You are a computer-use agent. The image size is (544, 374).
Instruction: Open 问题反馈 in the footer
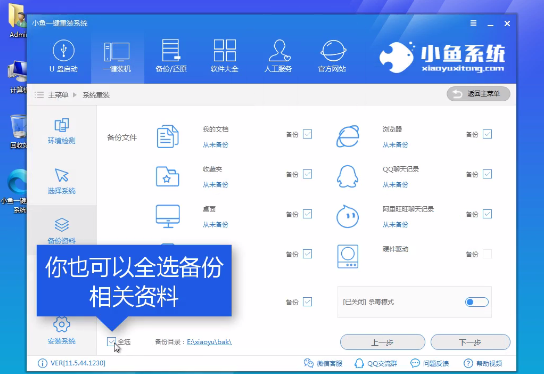click(x=430, y=363)
